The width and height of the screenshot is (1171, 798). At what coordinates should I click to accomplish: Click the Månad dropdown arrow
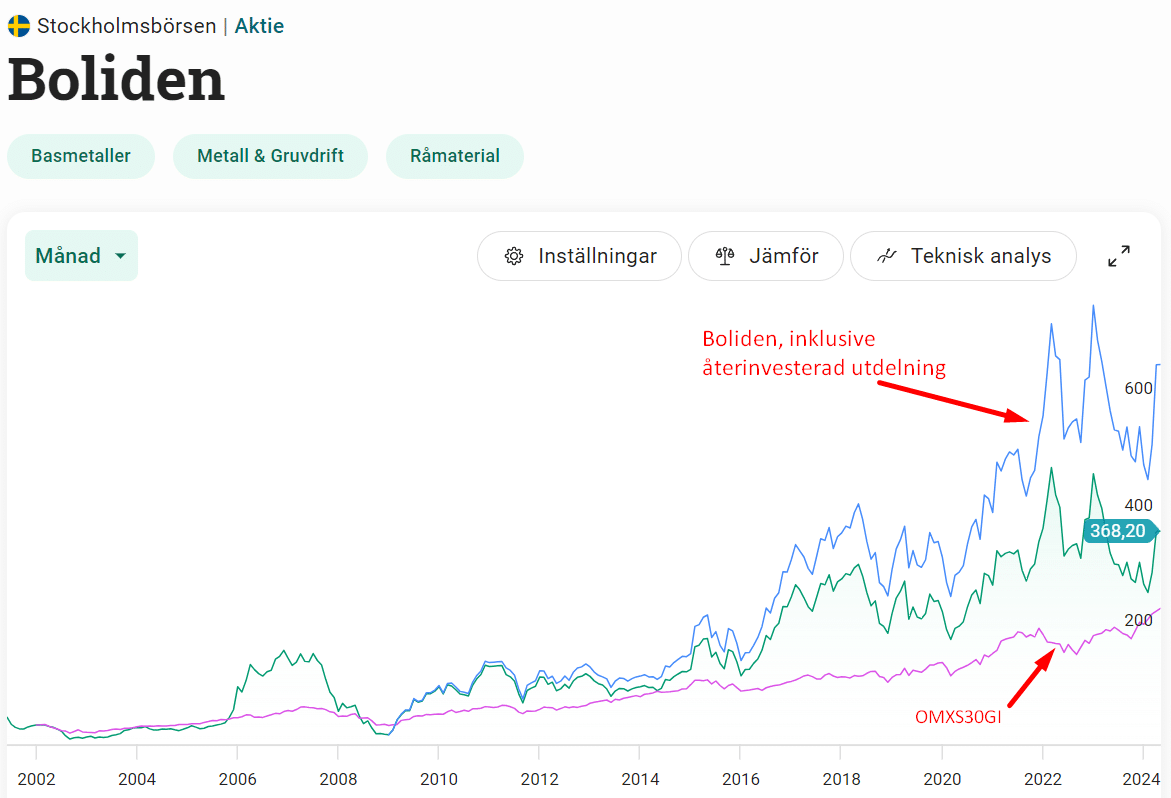(x=121, y=256)
